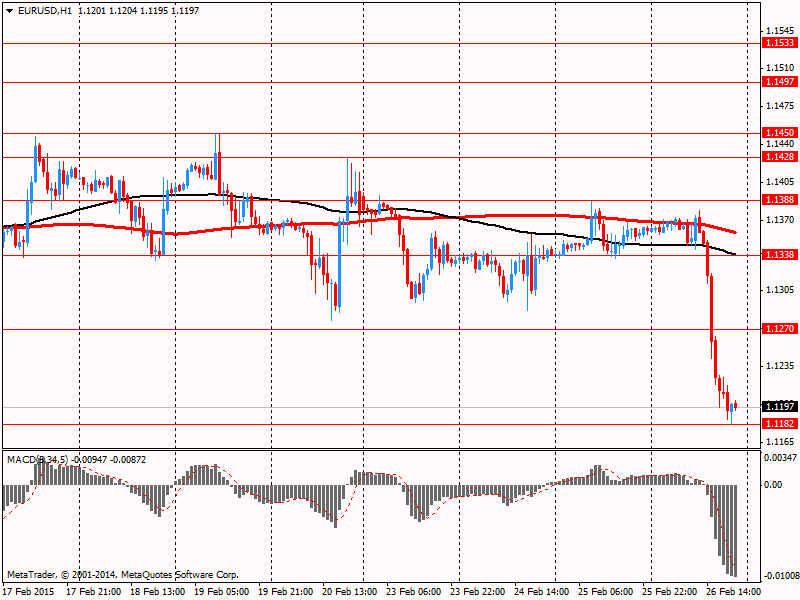Select the red 1.1450 level price label

779,133
